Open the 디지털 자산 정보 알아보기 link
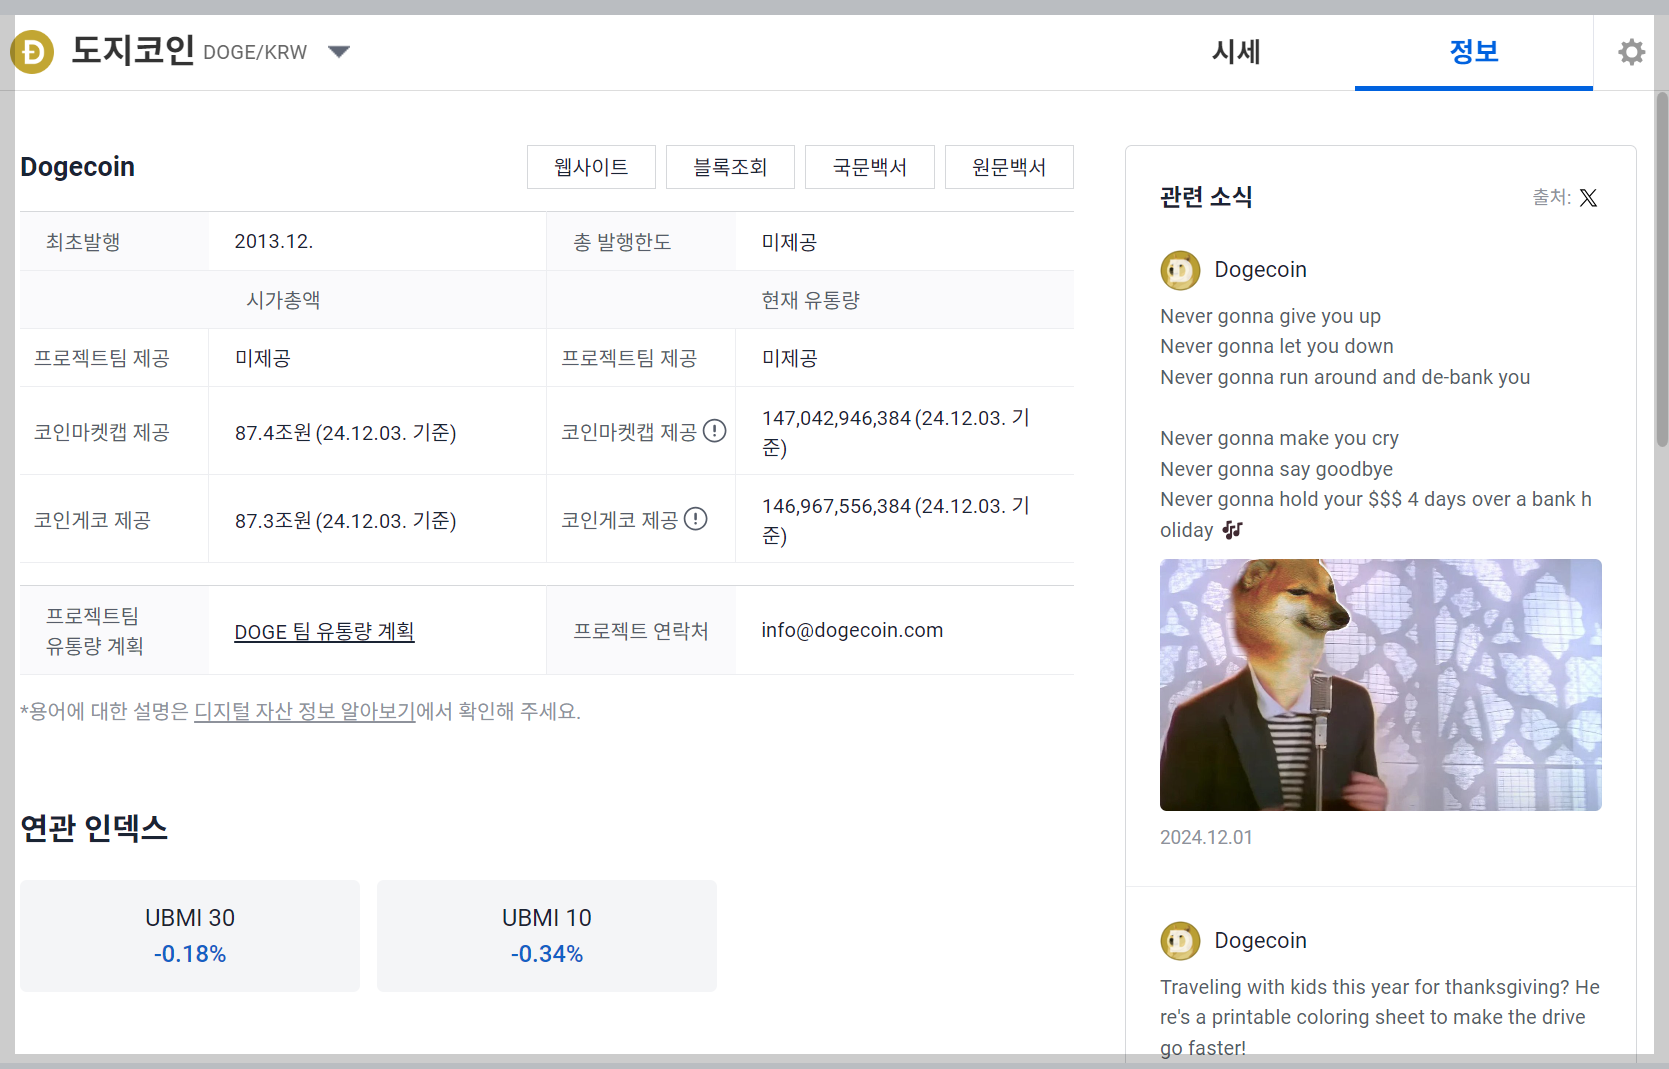This screenshot has width=1669, height=1069. pos(304,711)
